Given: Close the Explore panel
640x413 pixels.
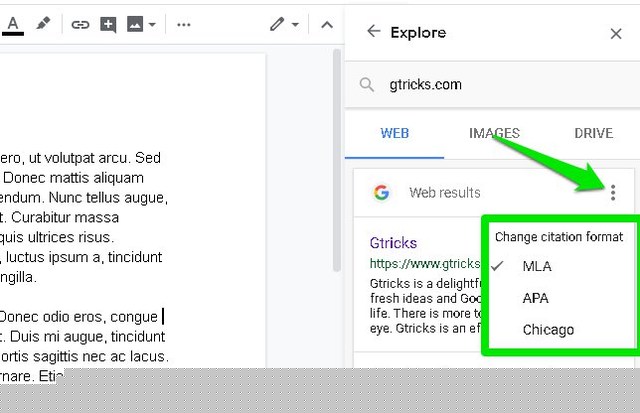Looking at the screenshot, I should [x=616, y=33].
